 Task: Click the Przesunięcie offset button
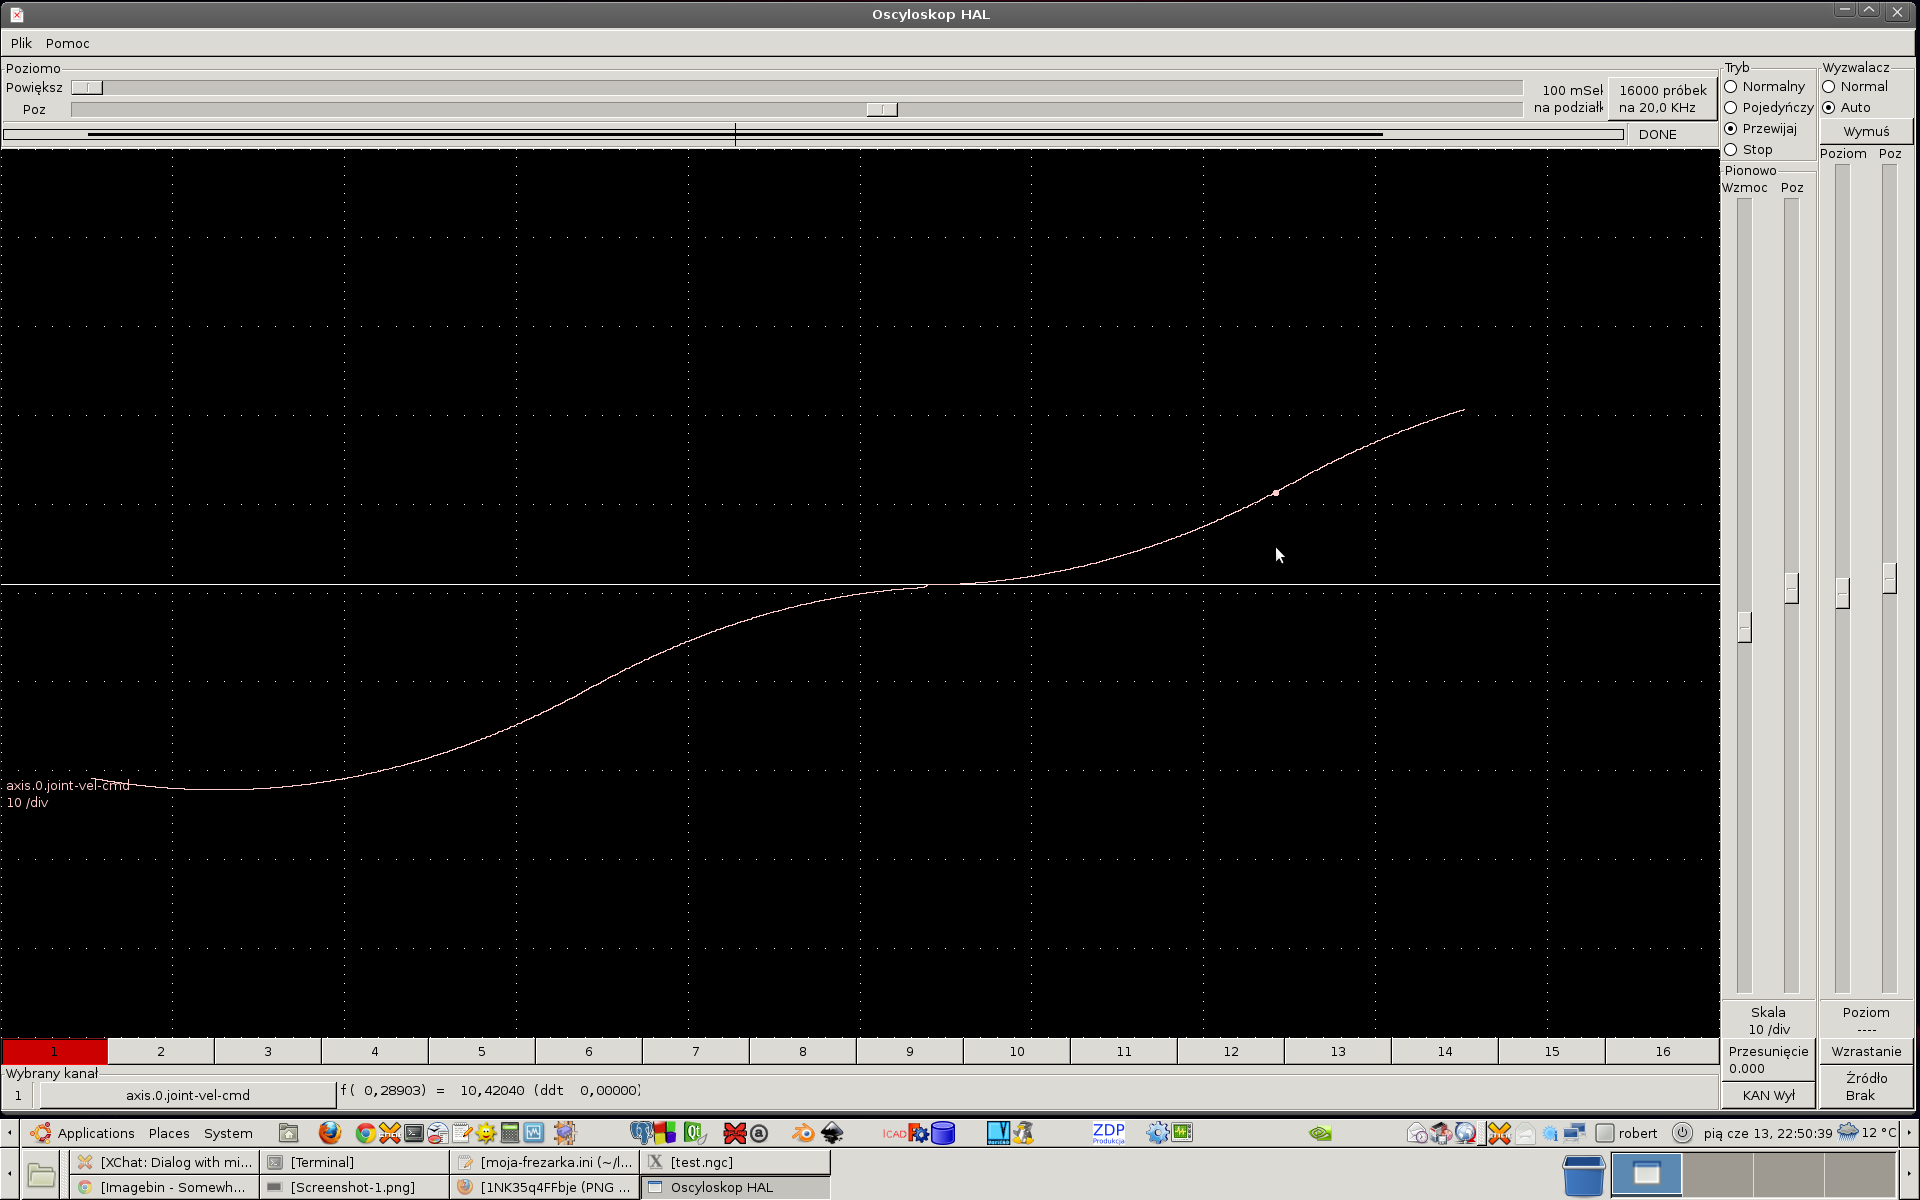pyautogui.click(x=1768, y=1059)
